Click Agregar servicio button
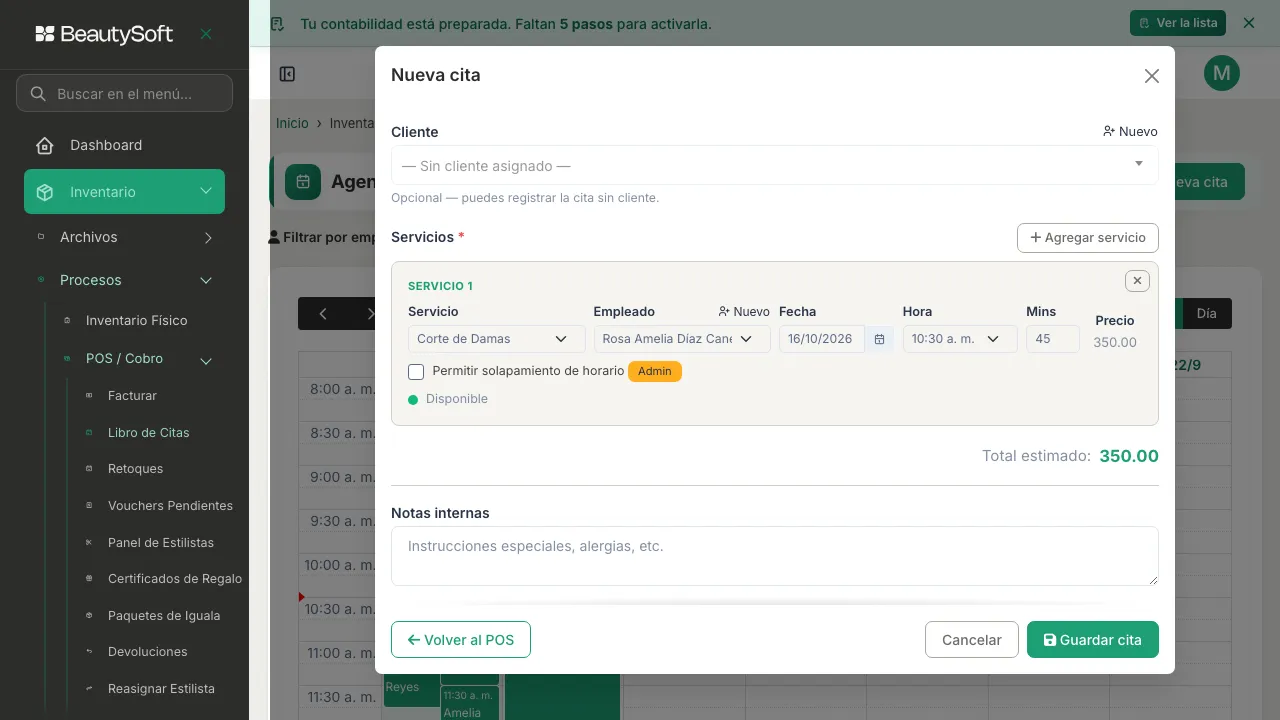 1088,238
